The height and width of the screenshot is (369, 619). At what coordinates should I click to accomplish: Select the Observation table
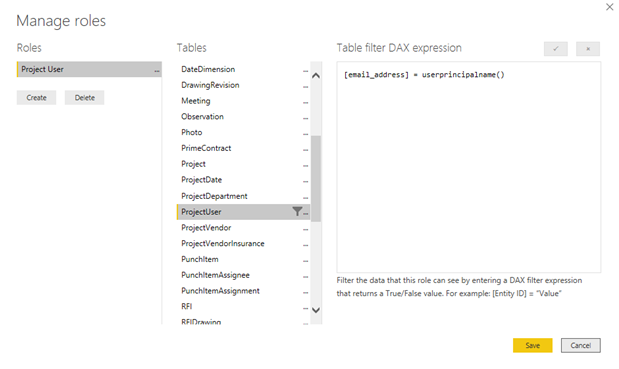(243, 116)
